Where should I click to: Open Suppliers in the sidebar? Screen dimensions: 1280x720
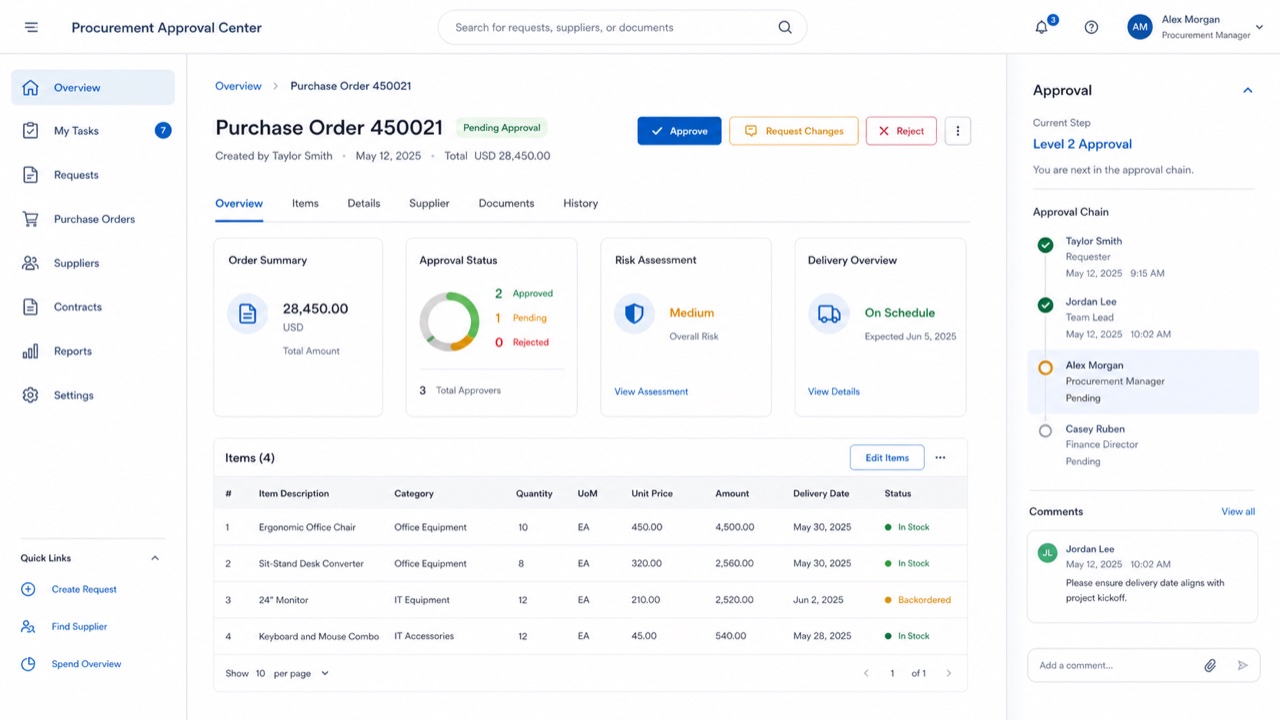click(93, 263)
